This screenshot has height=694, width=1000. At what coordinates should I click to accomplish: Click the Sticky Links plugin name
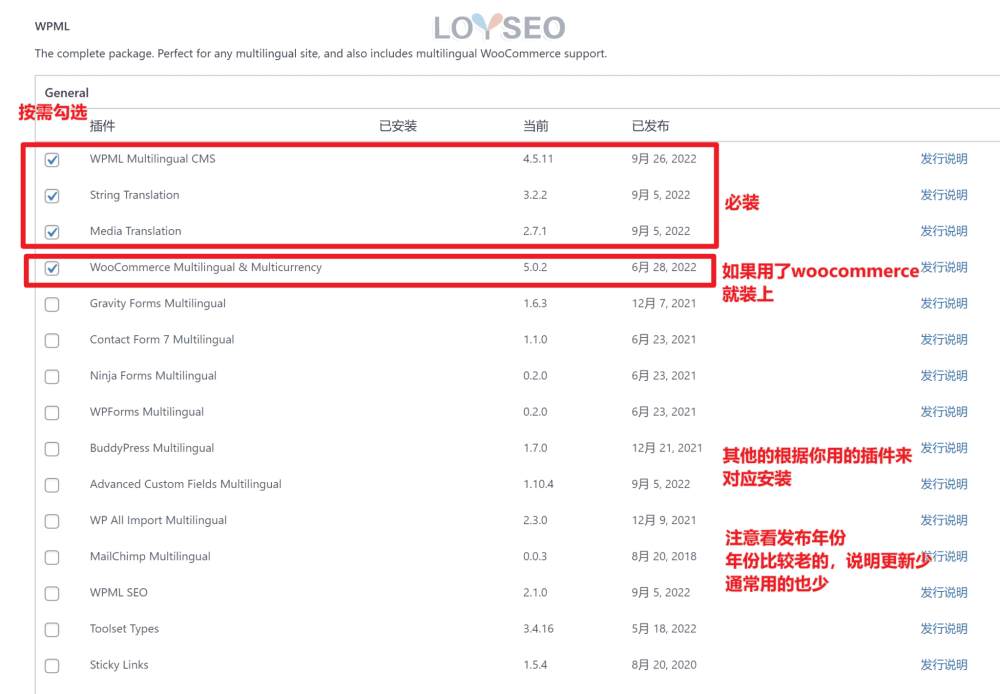[x=119, y=665]
